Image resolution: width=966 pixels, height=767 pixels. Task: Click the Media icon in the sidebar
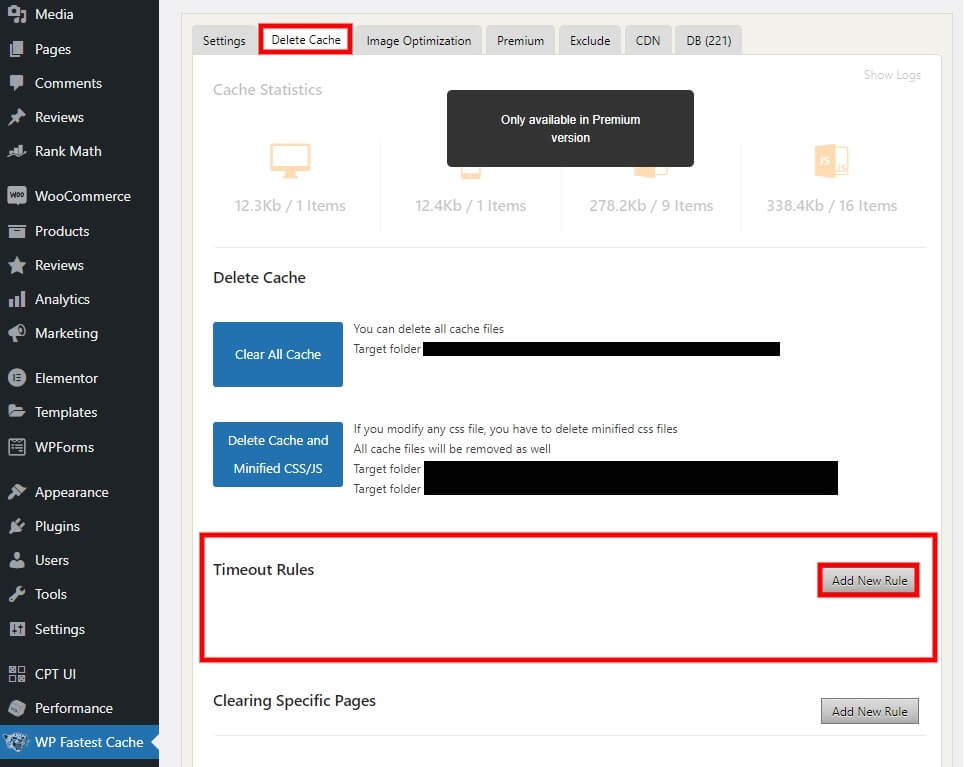pyautogui.click(x=17, y=14)
